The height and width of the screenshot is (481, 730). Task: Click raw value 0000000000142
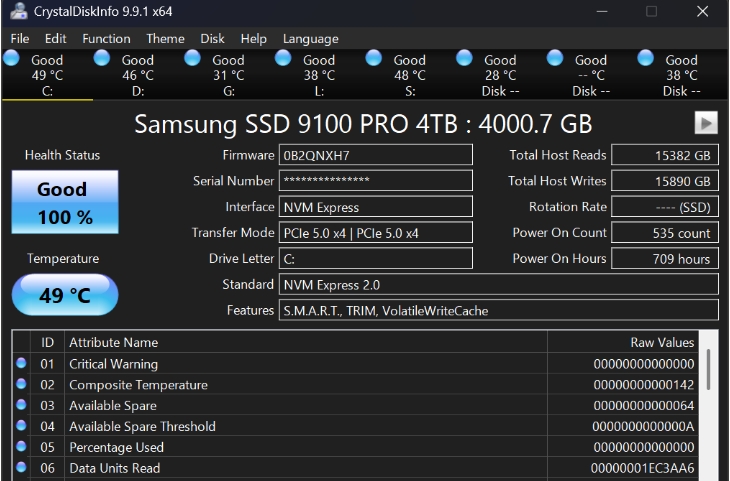point(643,385)
